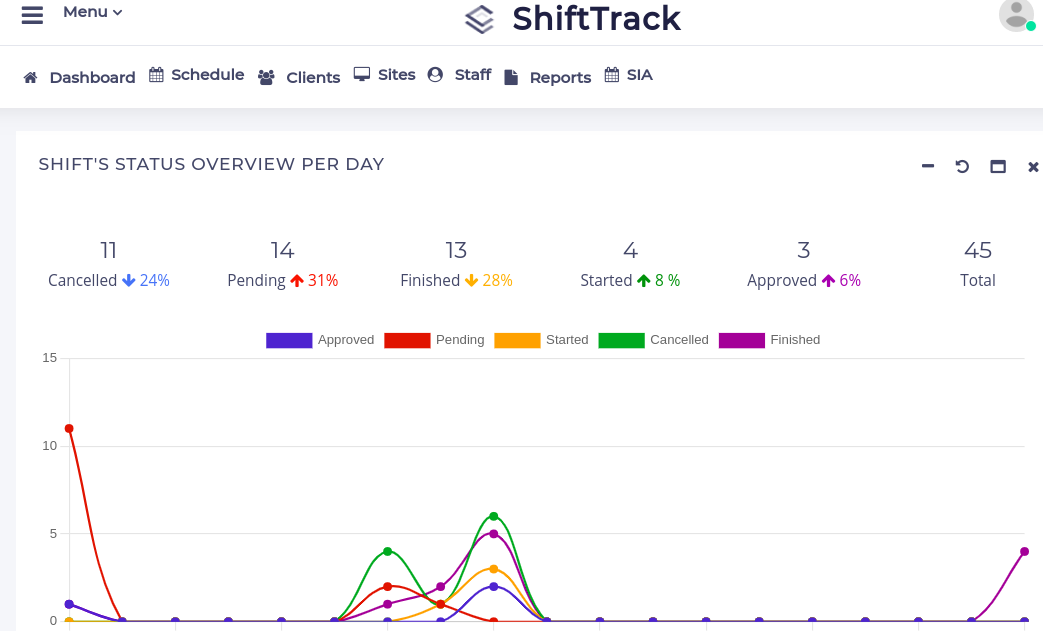Open the Staff menu item

pyautogui.click(x=473, y=74)
